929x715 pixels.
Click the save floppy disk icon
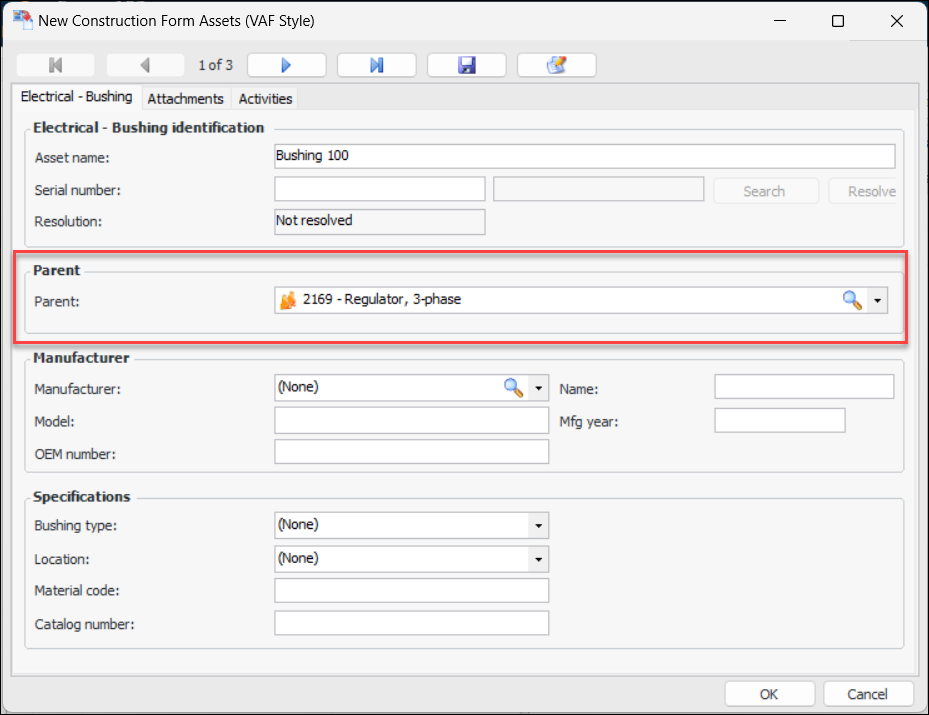[x=466, y=65]
